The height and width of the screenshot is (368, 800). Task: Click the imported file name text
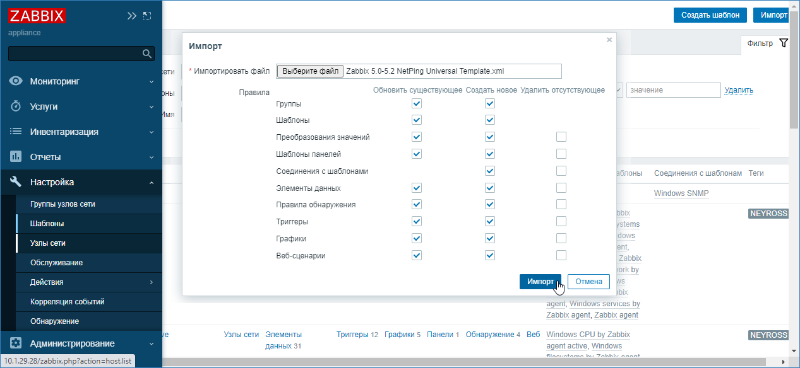pyautogui.click(x=425, y=71)
